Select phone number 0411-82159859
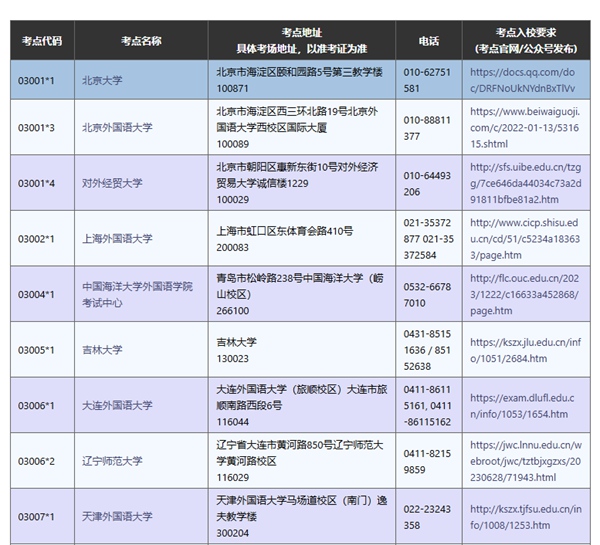The height and width of the screenshot is (545, 600). tap(427, 461)
